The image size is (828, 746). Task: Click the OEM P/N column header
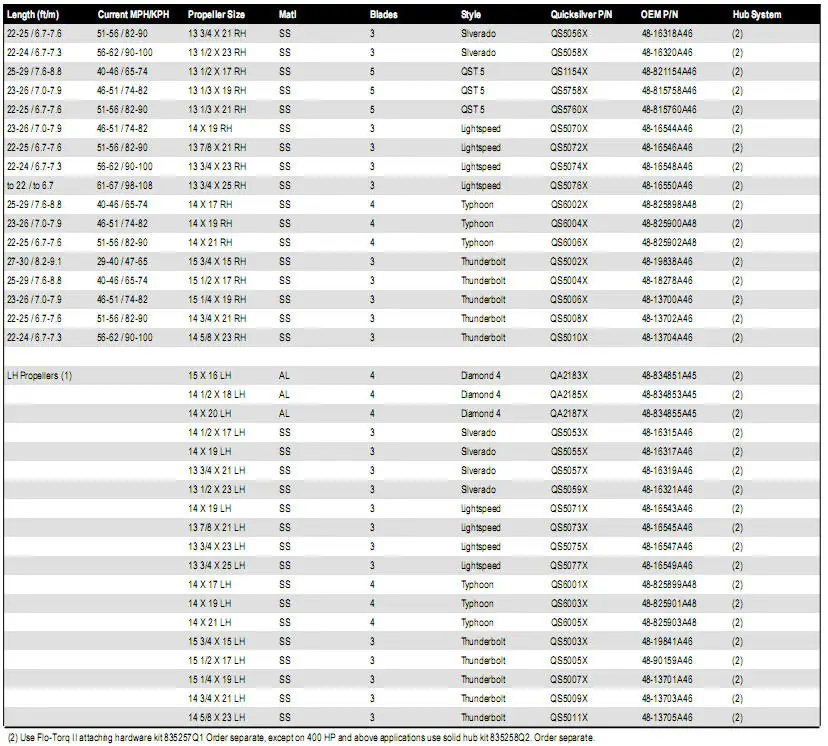[659, 15]
